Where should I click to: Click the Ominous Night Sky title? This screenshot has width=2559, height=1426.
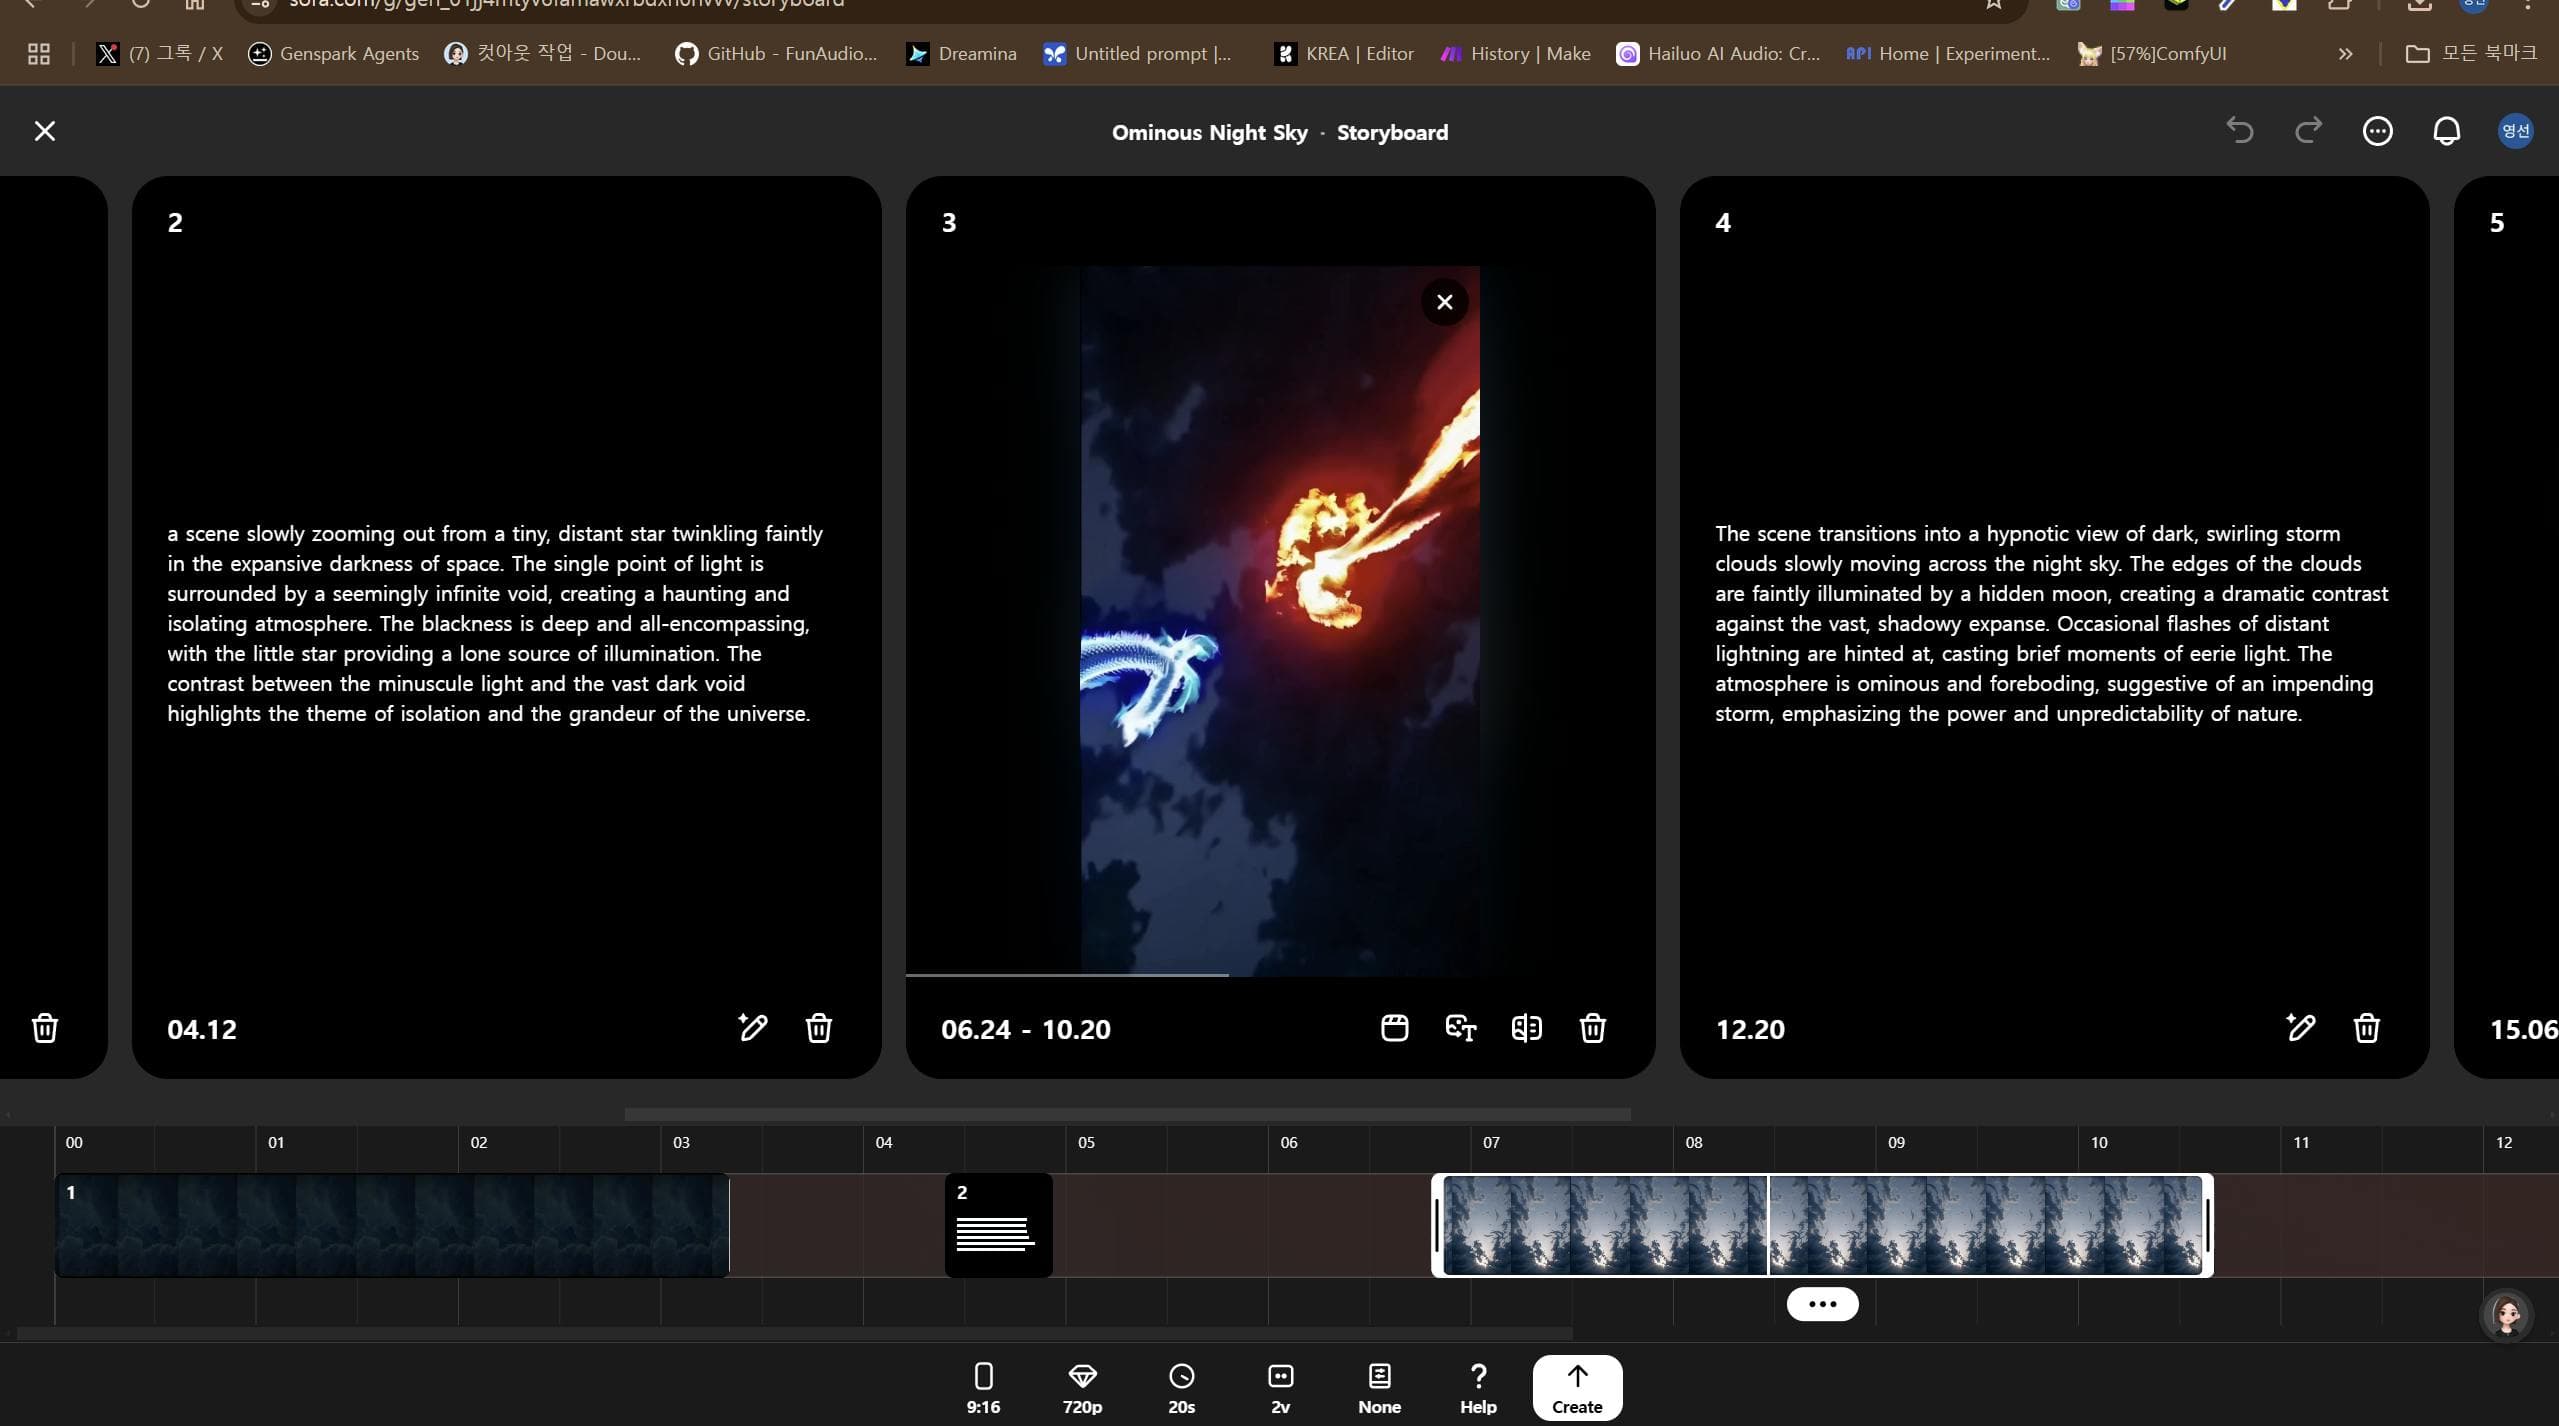pos(1209,132)
